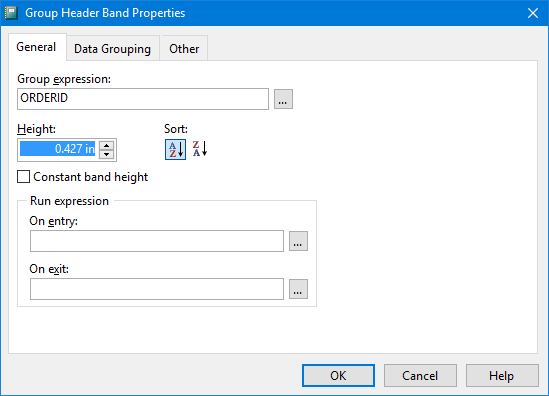
Task: Open Group expression builder ellipsis button
Action: [x=283, y=99]
